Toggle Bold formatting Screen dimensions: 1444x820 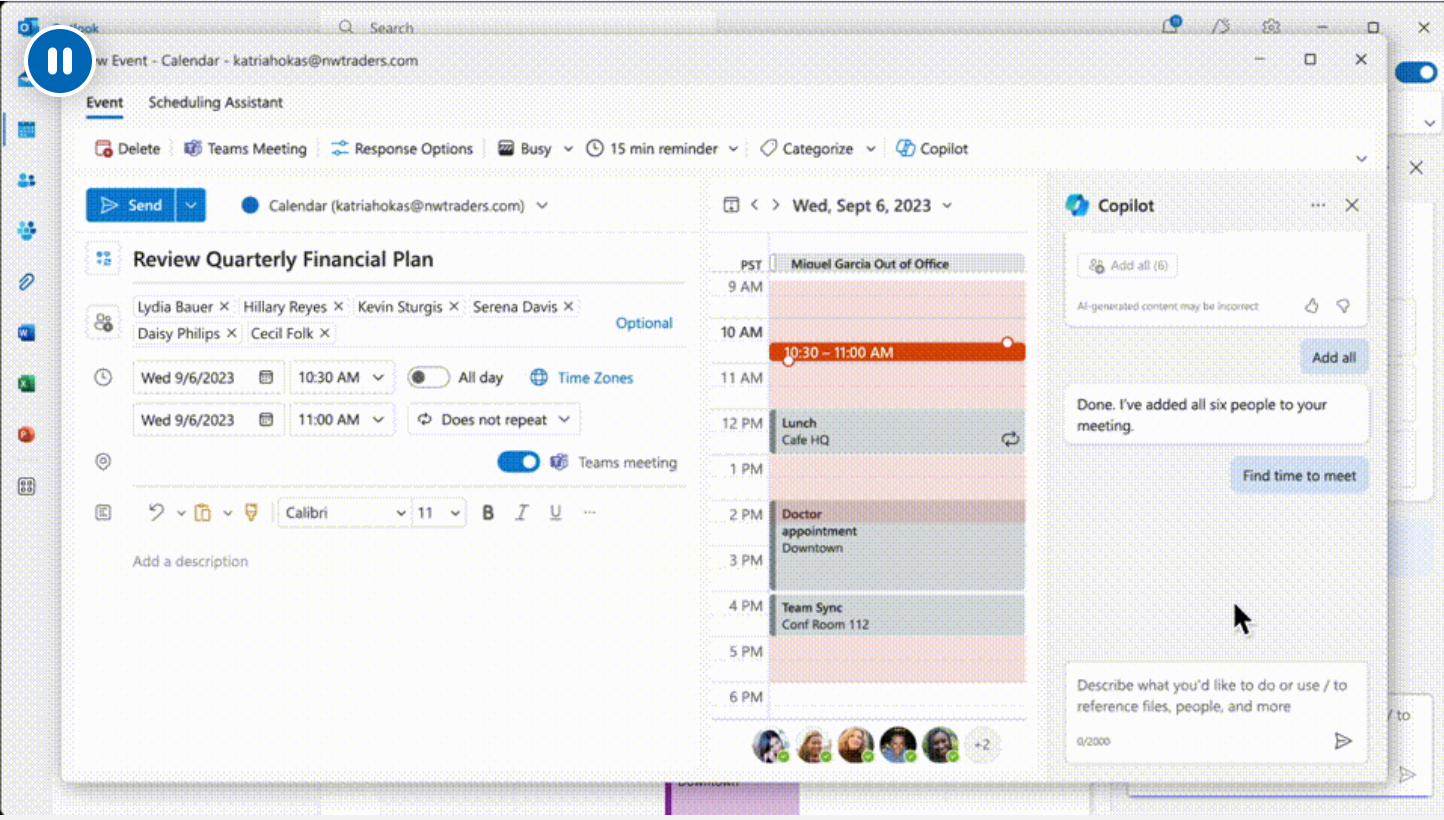[488, 513]
